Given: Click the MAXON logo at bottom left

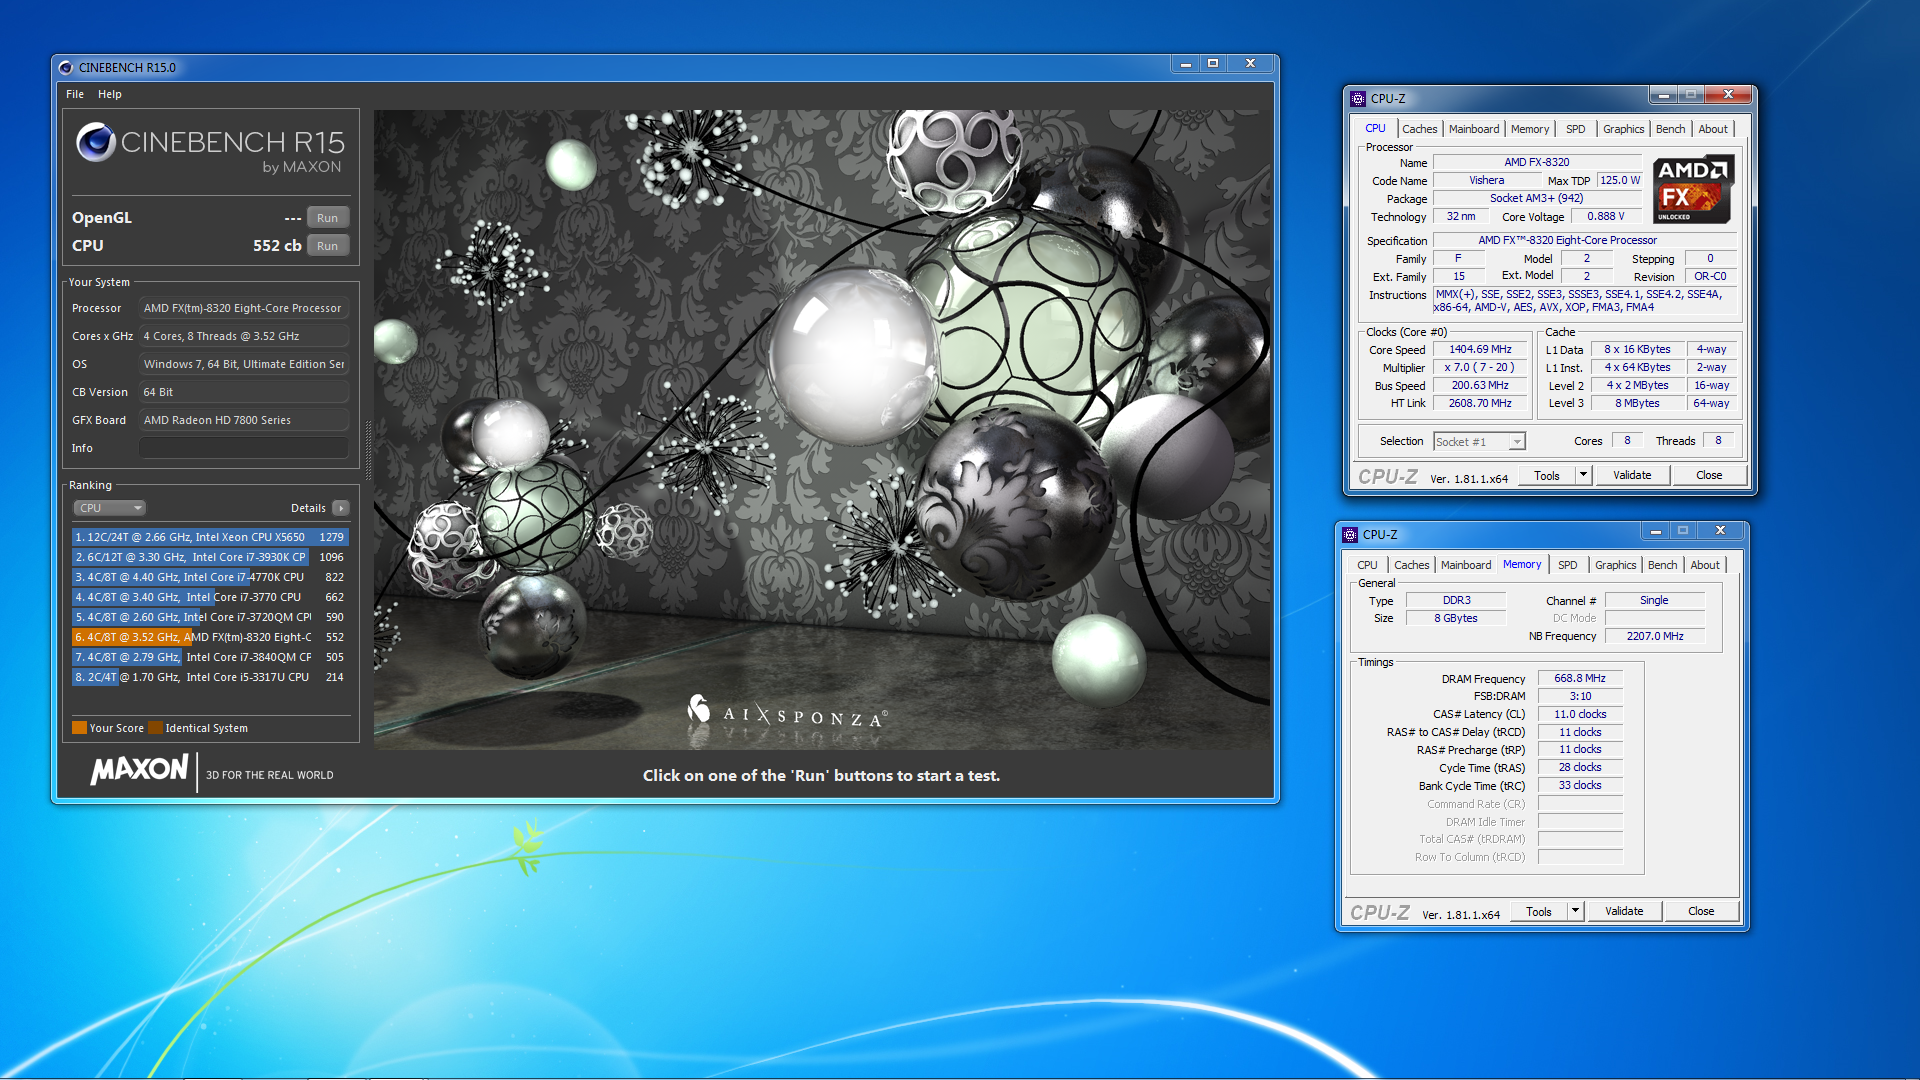Looking at the screenshot, I should 139,769.
